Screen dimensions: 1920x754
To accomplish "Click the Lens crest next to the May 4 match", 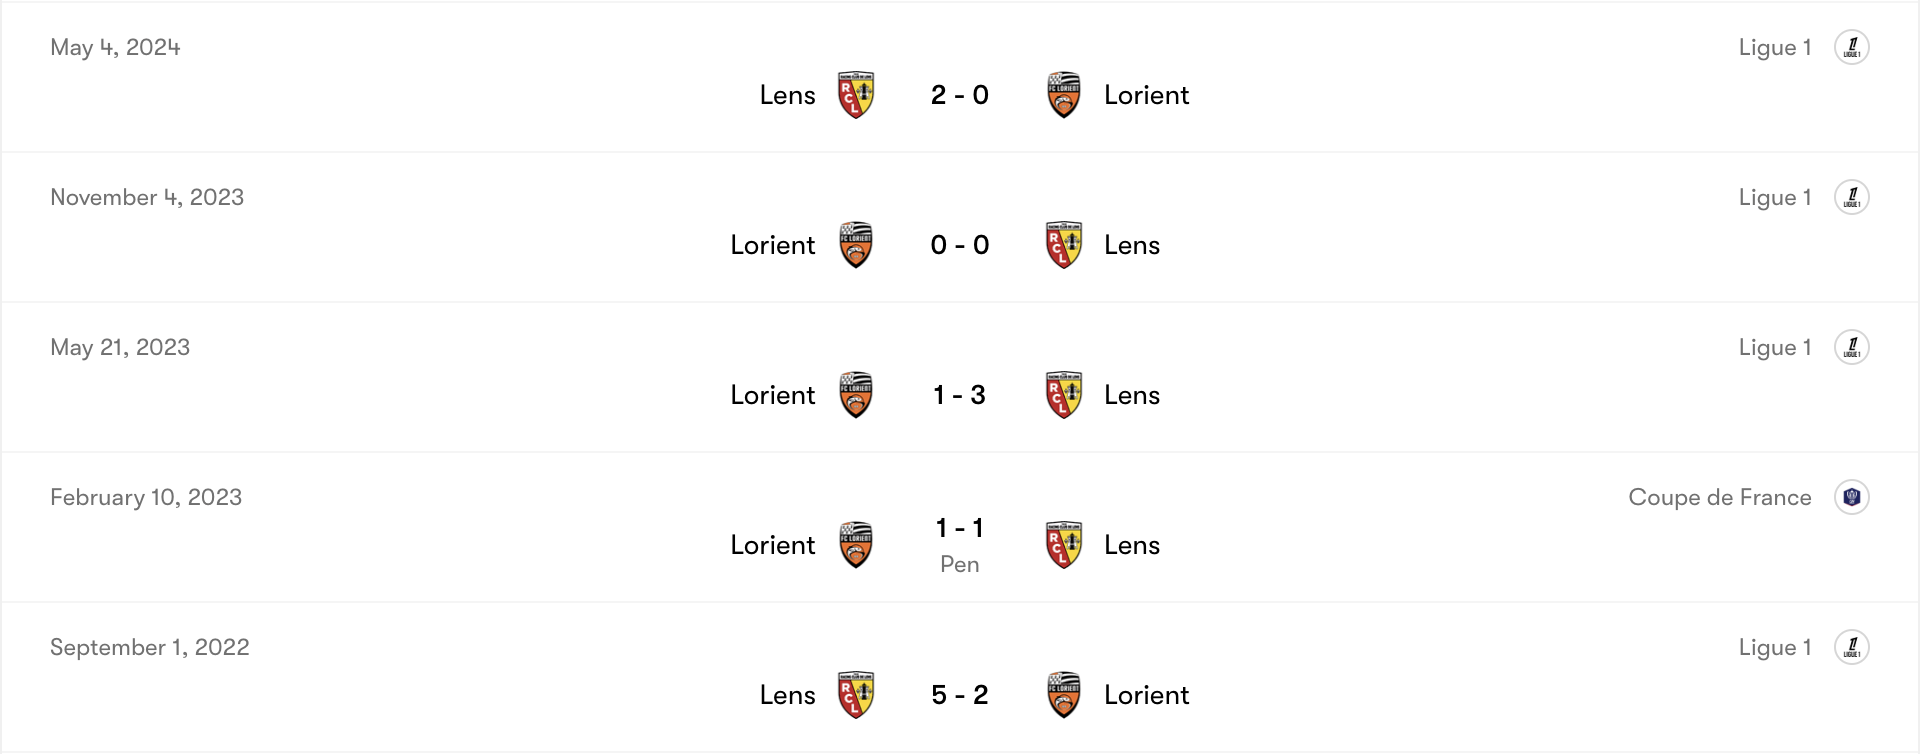I will (855, 94).
